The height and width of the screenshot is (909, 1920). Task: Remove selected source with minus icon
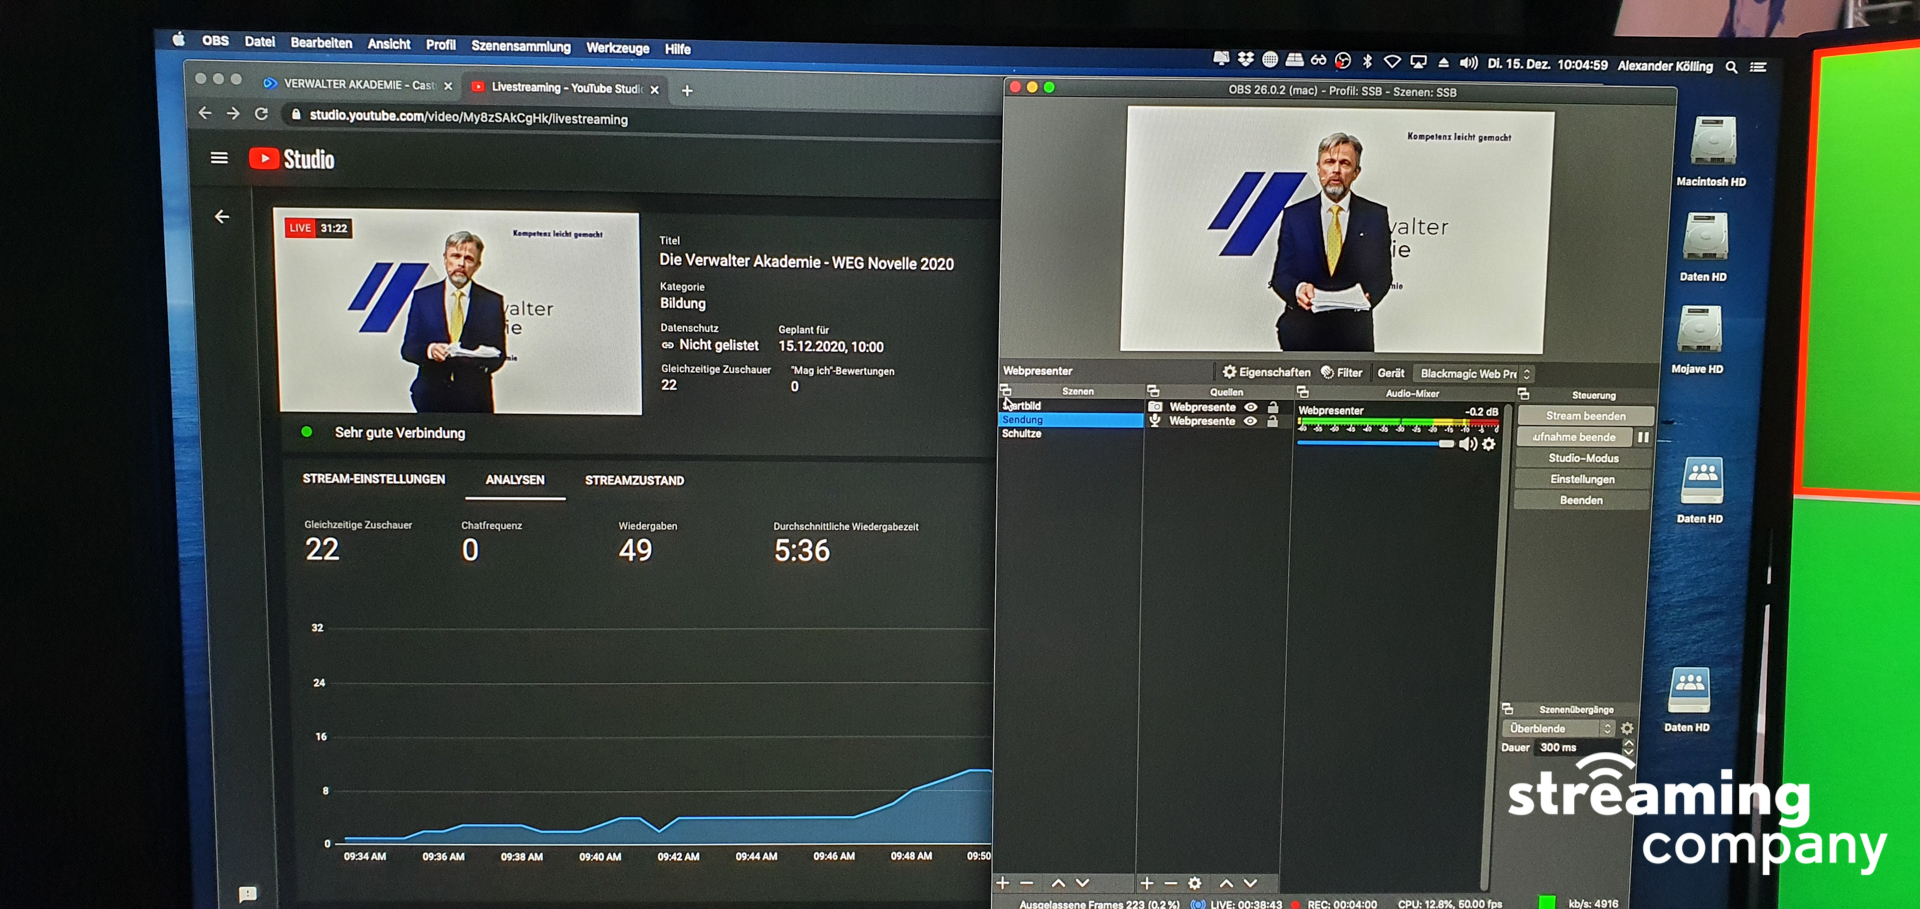1171,883
